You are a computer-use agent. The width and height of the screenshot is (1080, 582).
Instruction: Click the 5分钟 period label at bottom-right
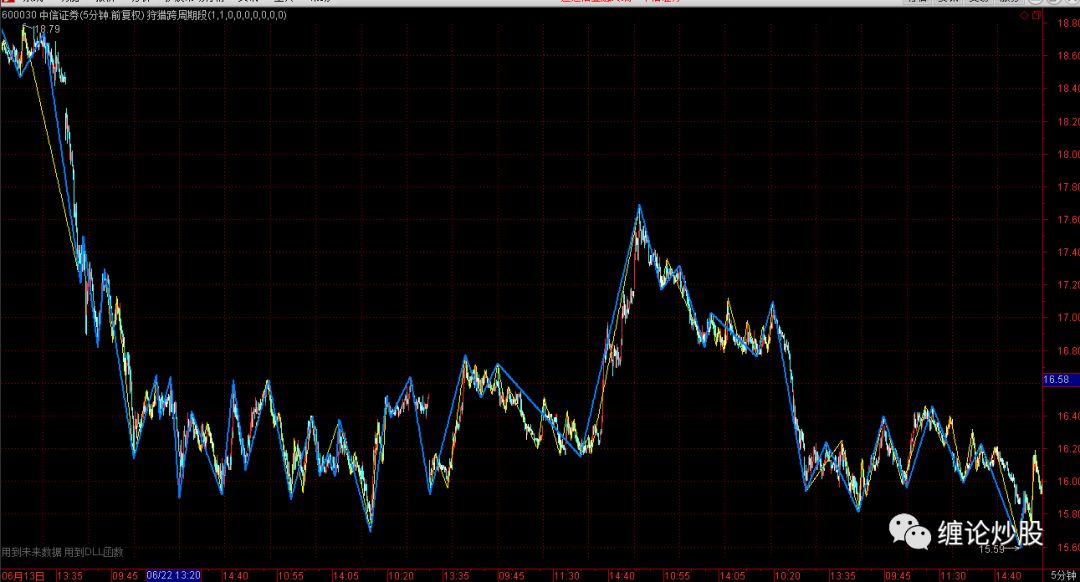(1064, 575)
